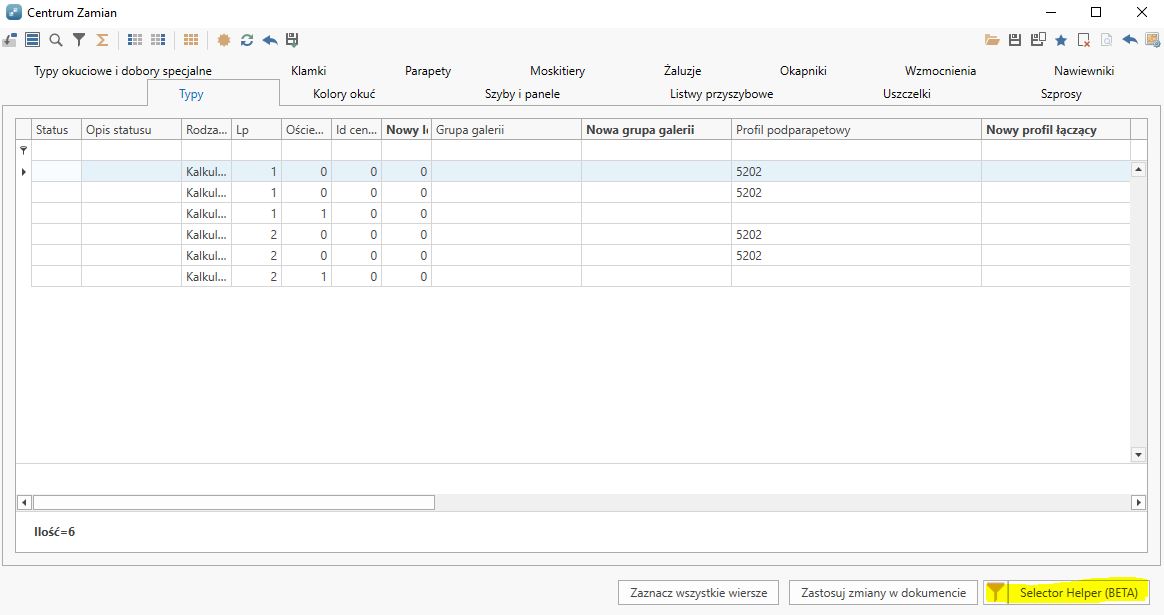Open the Nawiewniki tab
This screenshot has width=1164, height=615.
coord(1084,71)
